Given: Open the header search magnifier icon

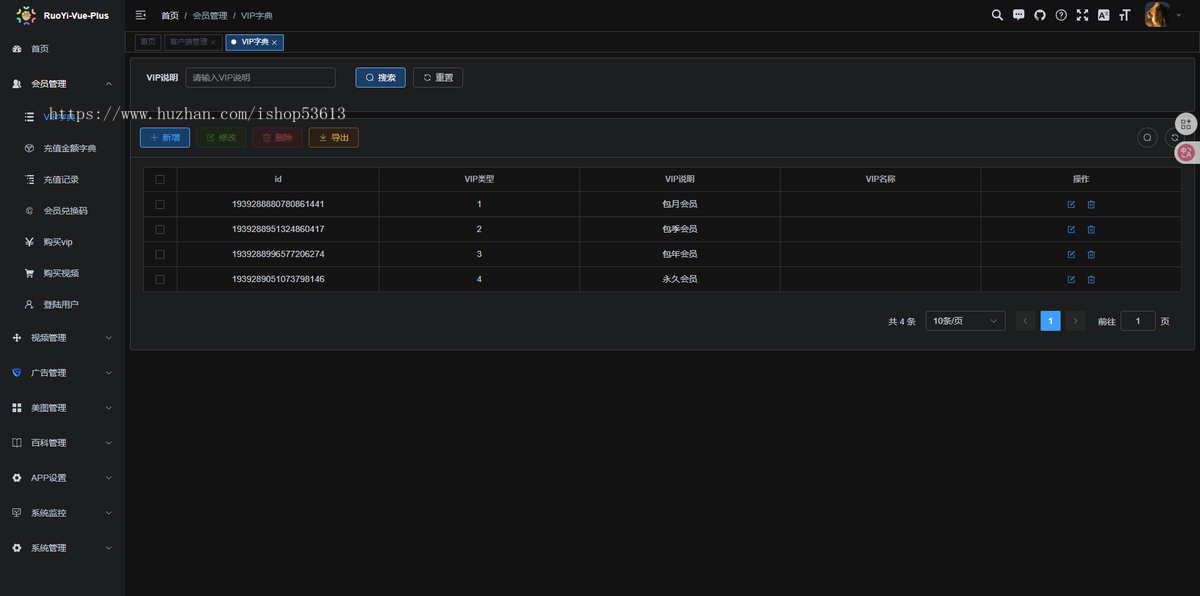Looking at the screenshot, I should click(x=997, y=15).
